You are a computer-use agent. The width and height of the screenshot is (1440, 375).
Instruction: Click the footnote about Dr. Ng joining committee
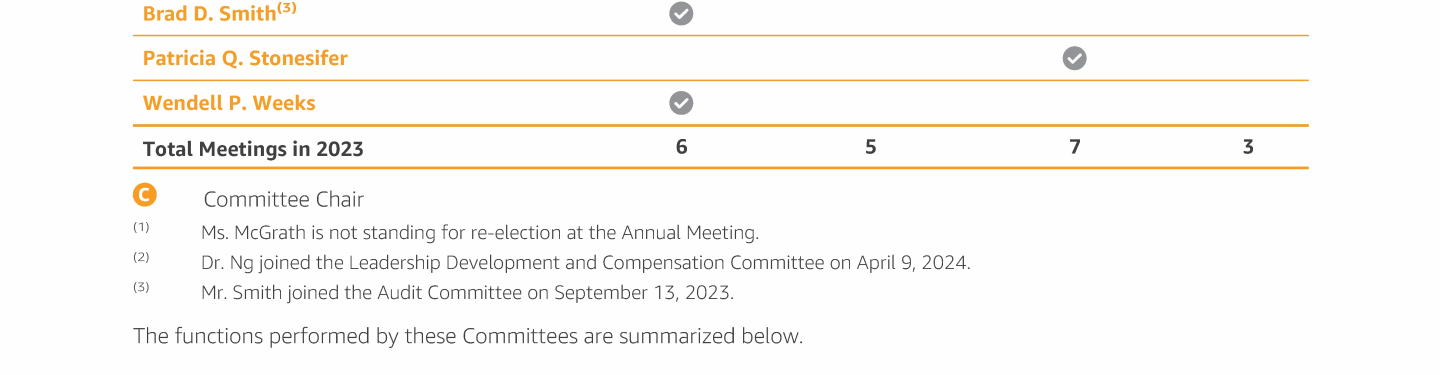click(586, 263)
